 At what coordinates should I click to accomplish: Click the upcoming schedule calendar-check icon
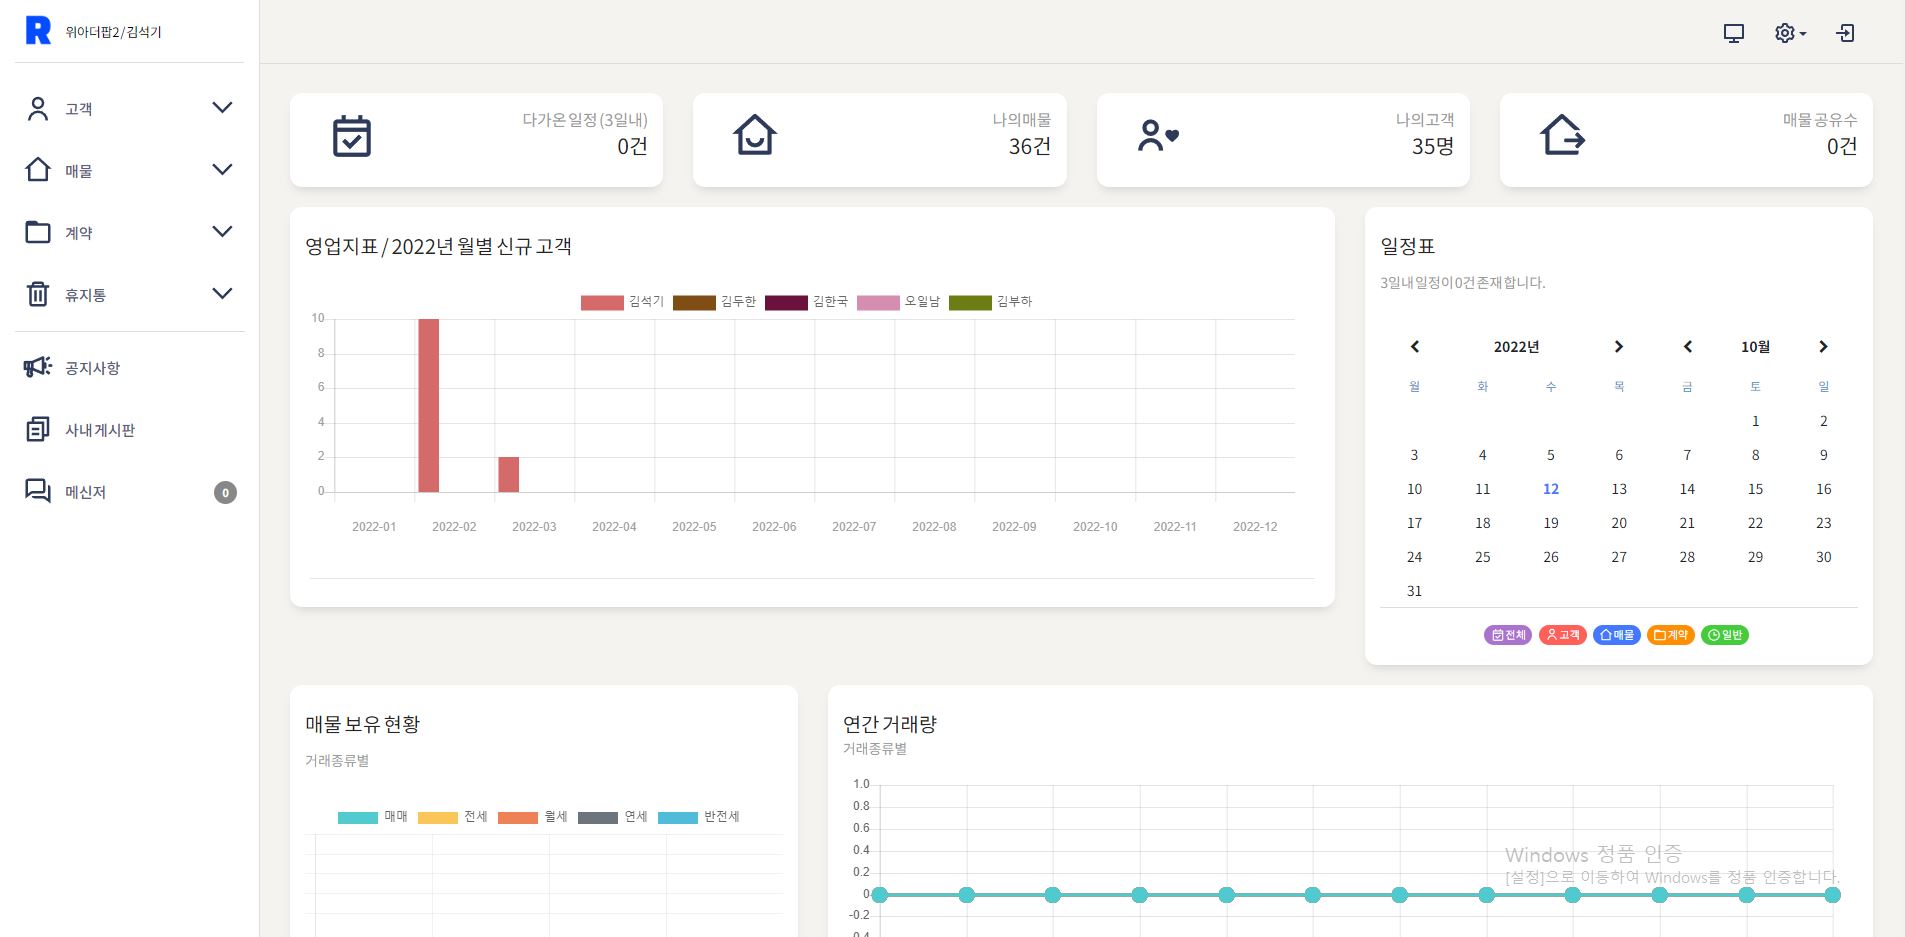[351, 137]
